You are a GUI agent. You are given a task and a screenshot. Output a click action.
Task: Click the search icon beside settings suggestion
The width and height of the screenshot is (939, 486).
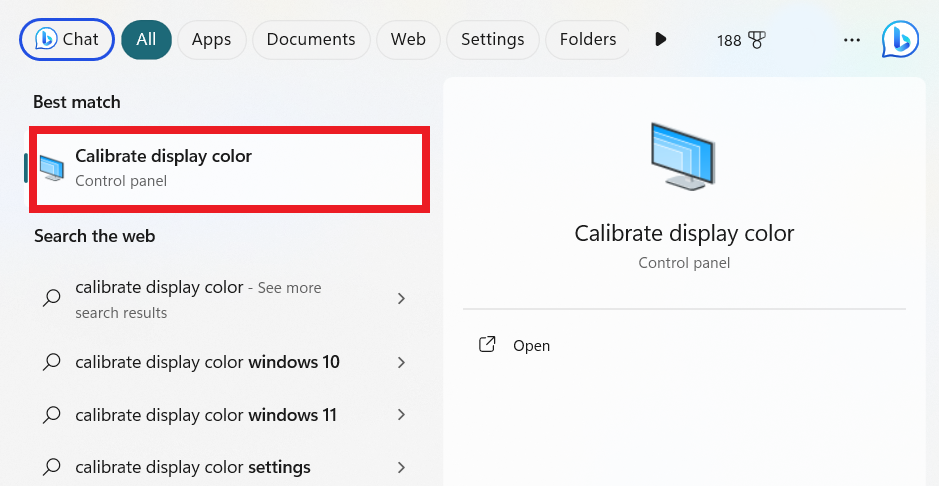(x=52, y=467)
